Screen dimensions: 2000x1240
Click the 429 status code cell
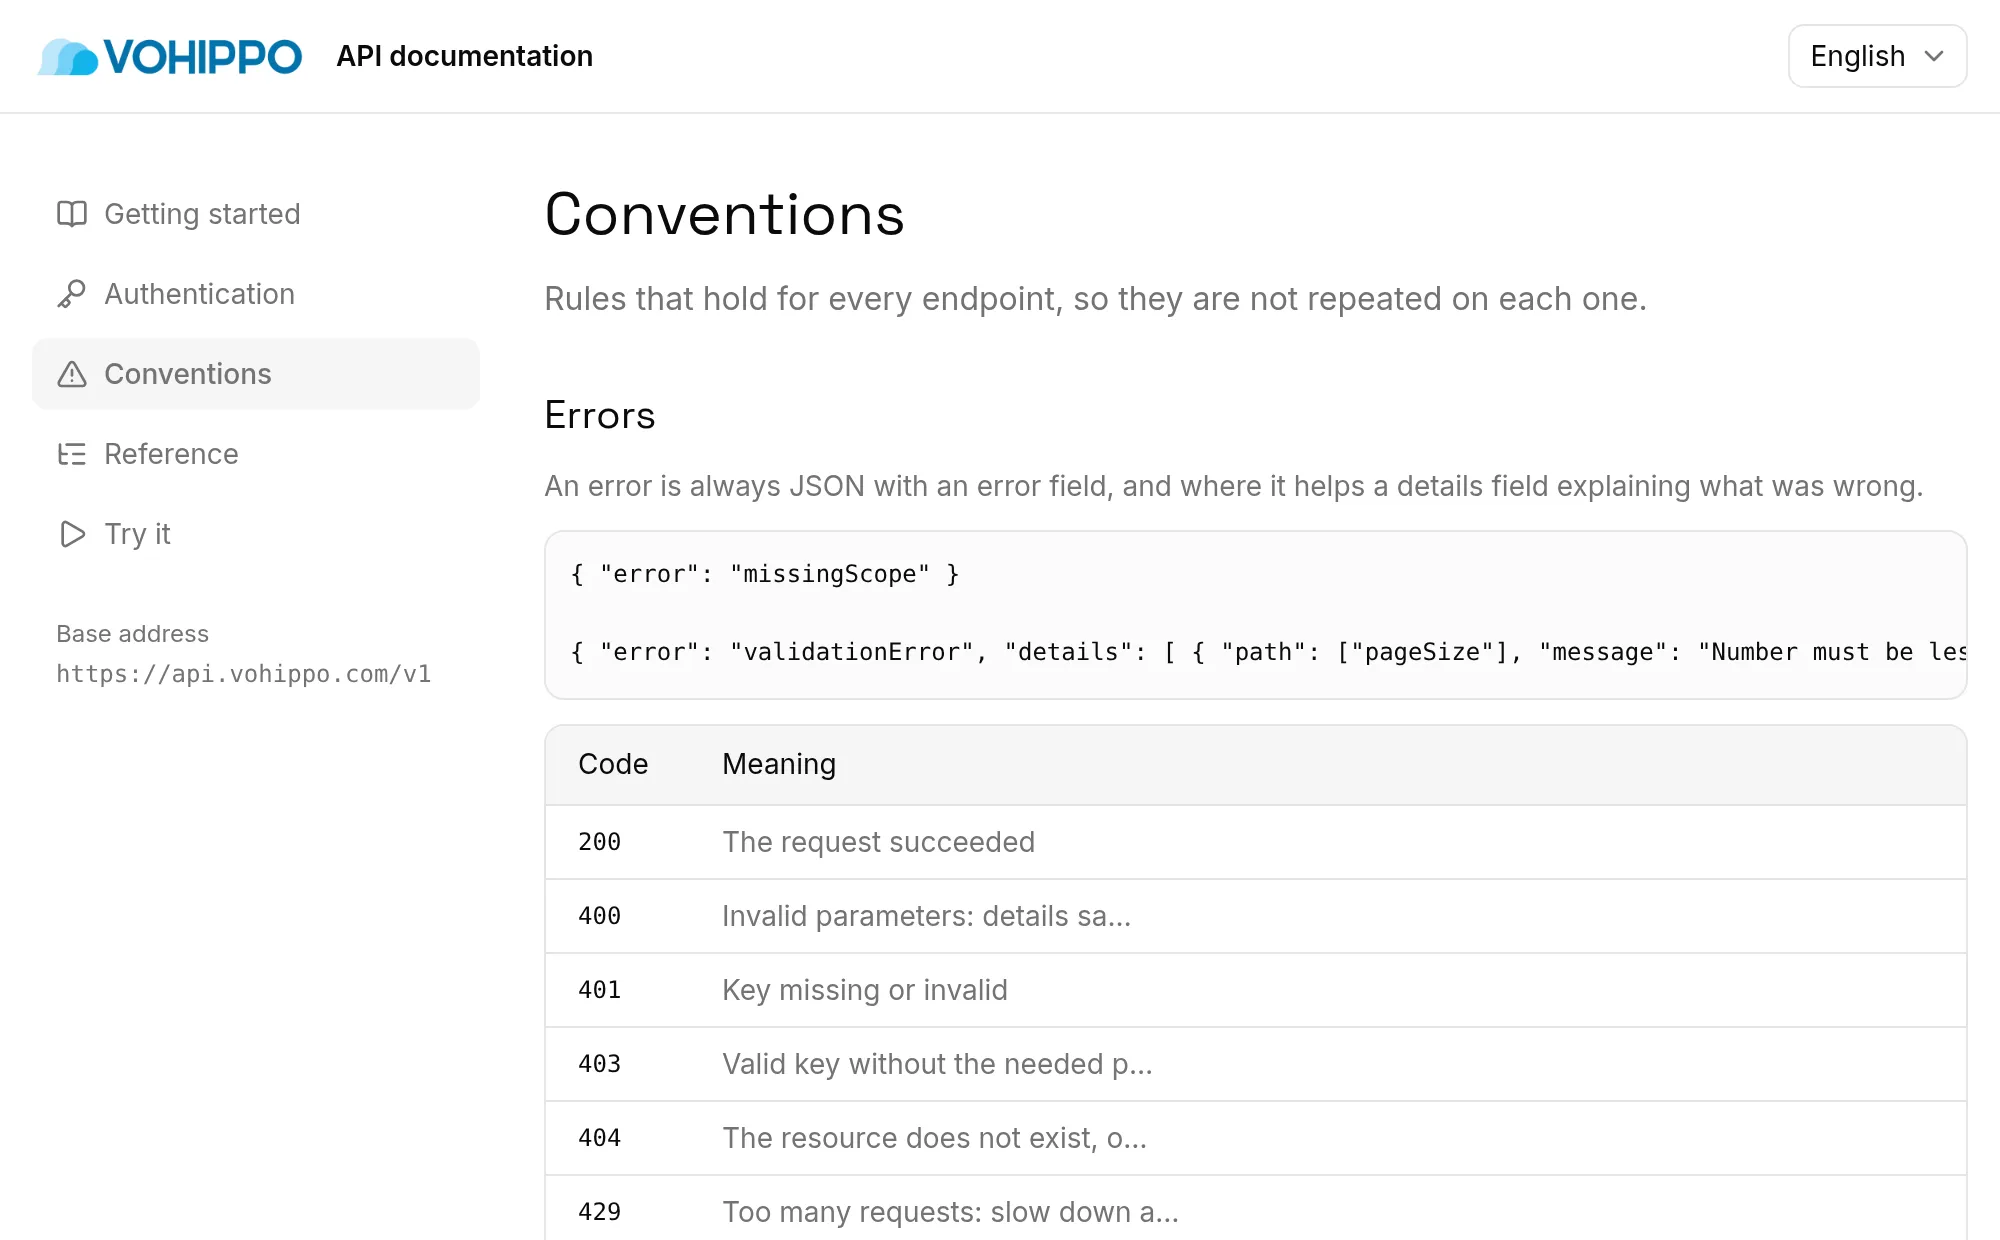(x=600, y=1212)
